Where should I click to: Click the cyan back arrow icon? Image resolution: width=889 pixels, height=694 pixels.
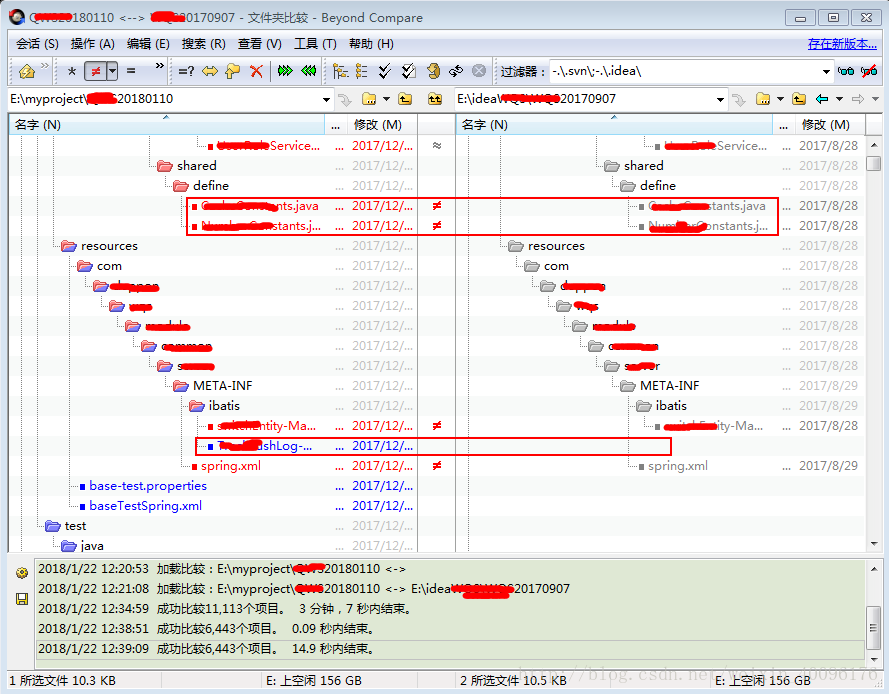click(822, 99)
